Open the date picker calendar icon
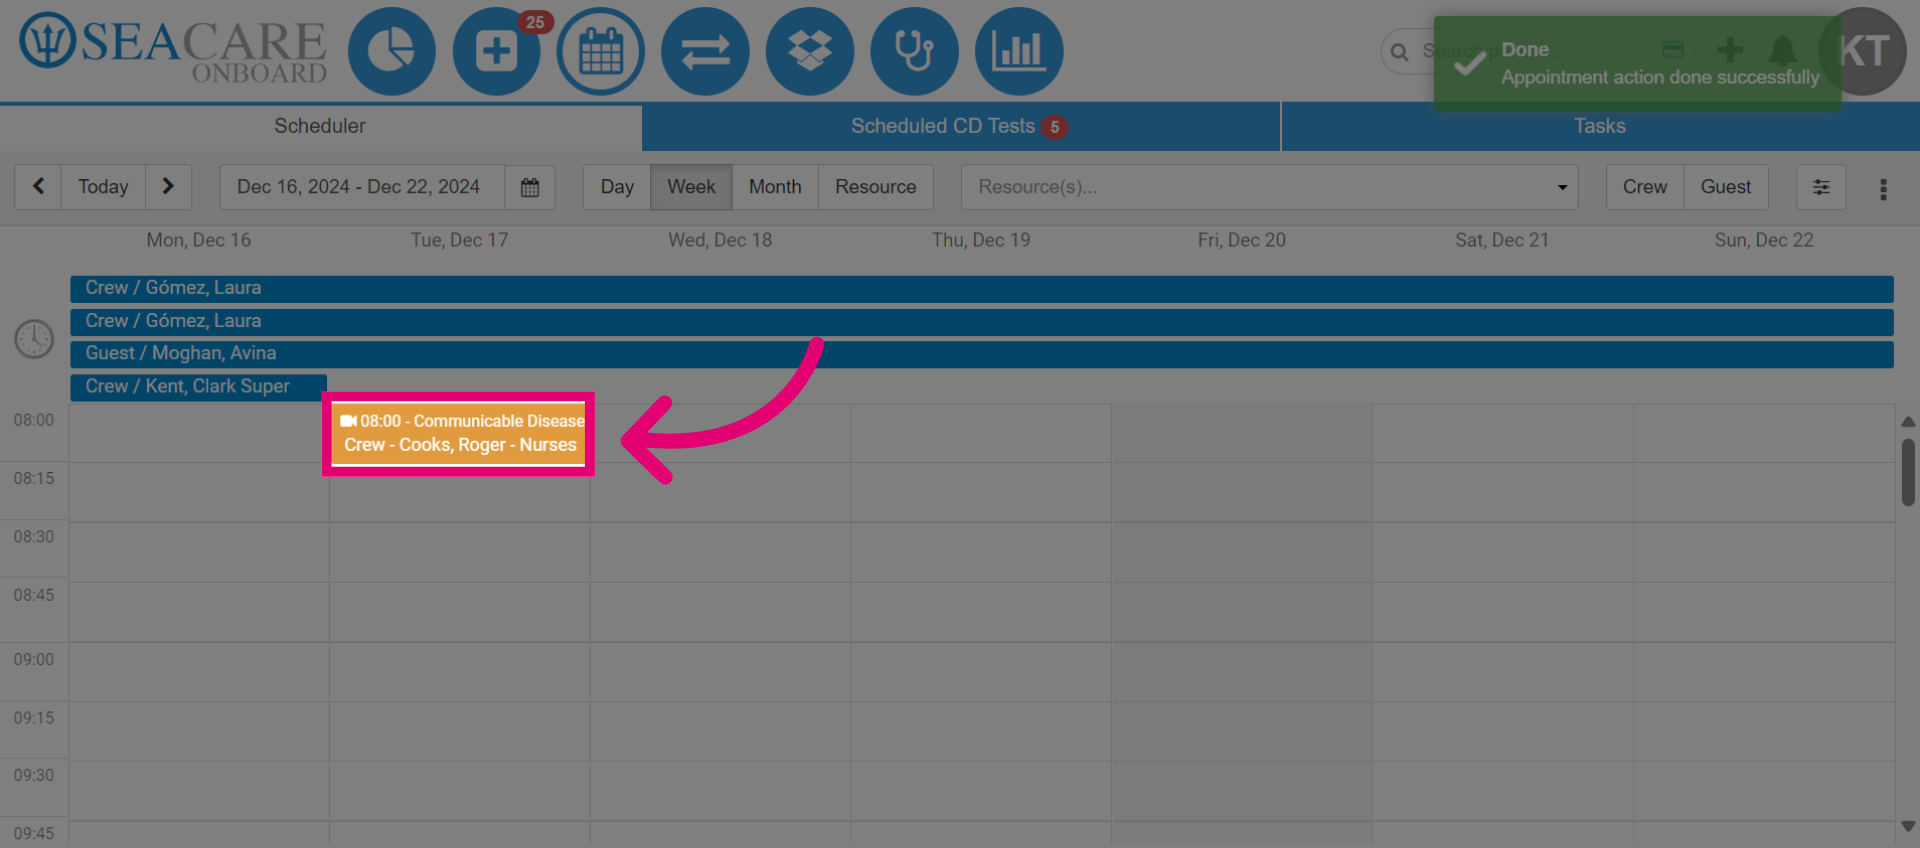 [530, 187]
